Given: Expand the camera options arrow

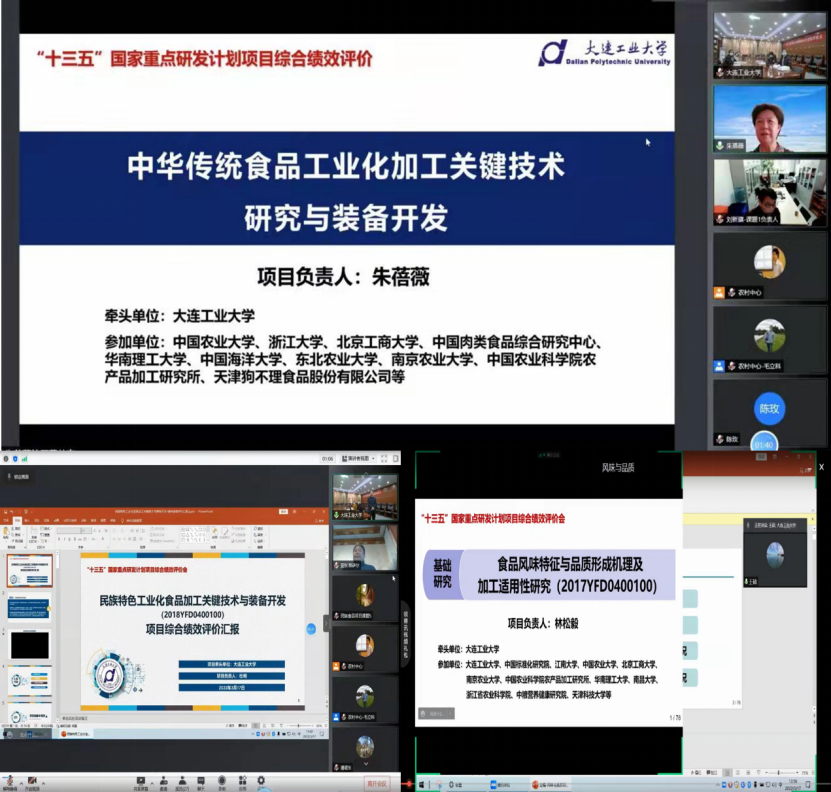Looking at the screenshot, I should click(42, 780).
